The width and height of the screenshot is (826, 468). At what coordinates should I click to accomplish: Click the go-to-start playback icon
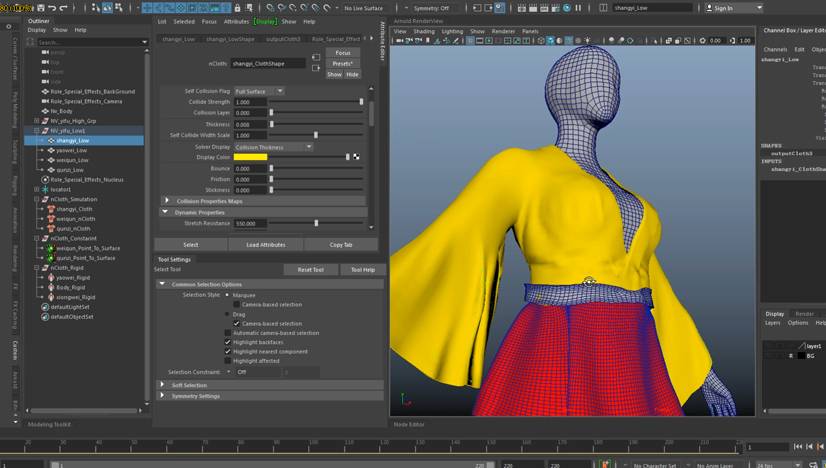[x=799, y=446]
